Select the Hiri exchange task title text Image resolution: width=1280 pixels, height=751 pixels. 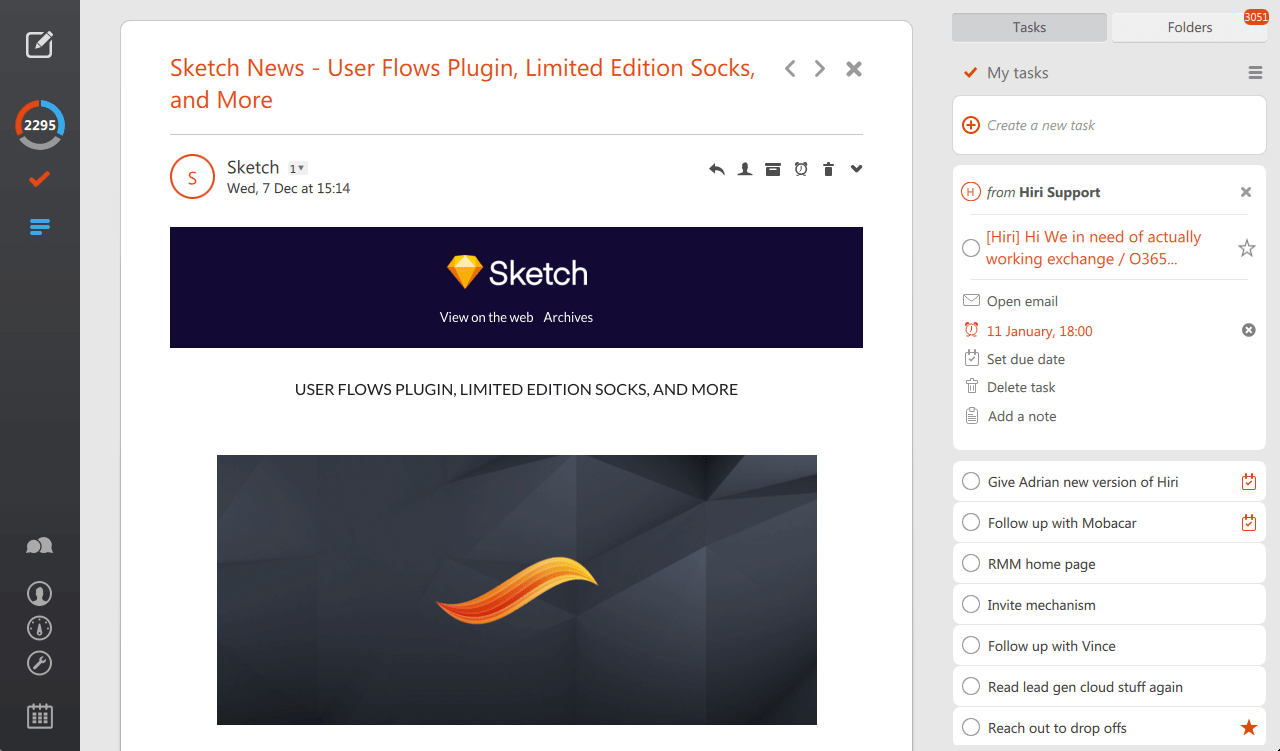click(x=1093, y=248)
